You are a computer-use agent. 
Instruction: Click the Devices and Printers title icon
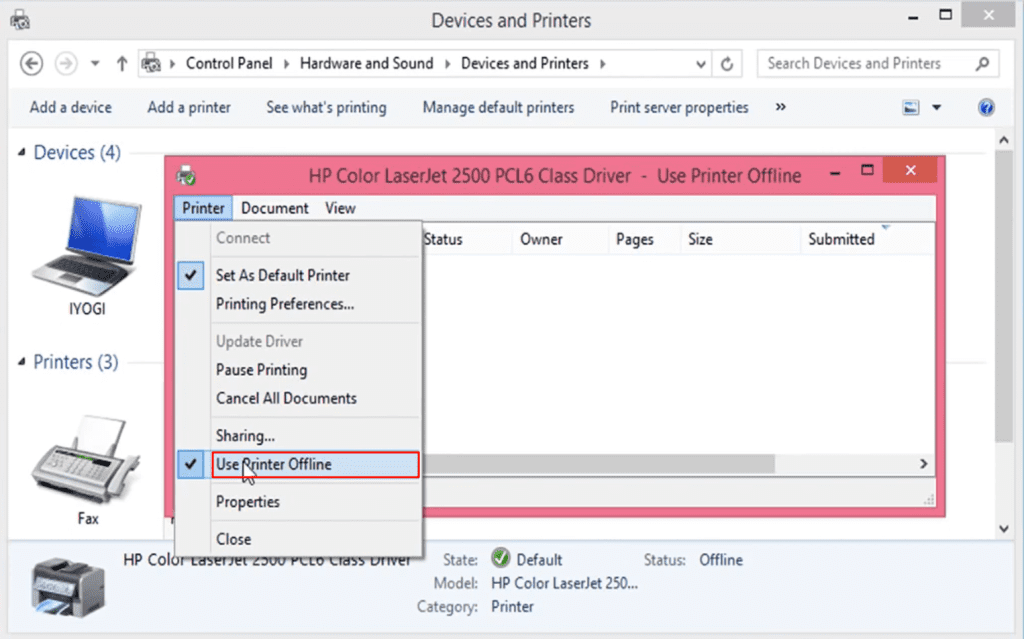pyautogui.click(x=20, y=20)
